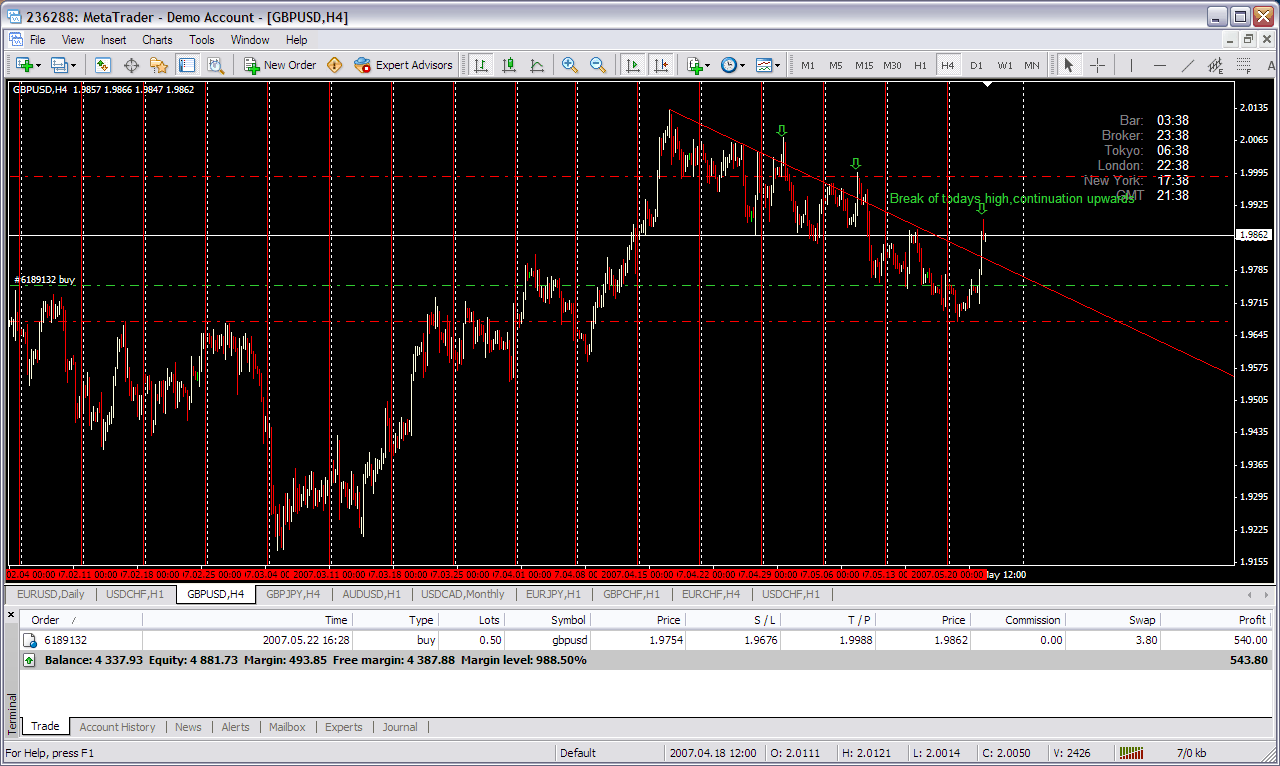Switch timeframe to W1

pos(1004,65)
